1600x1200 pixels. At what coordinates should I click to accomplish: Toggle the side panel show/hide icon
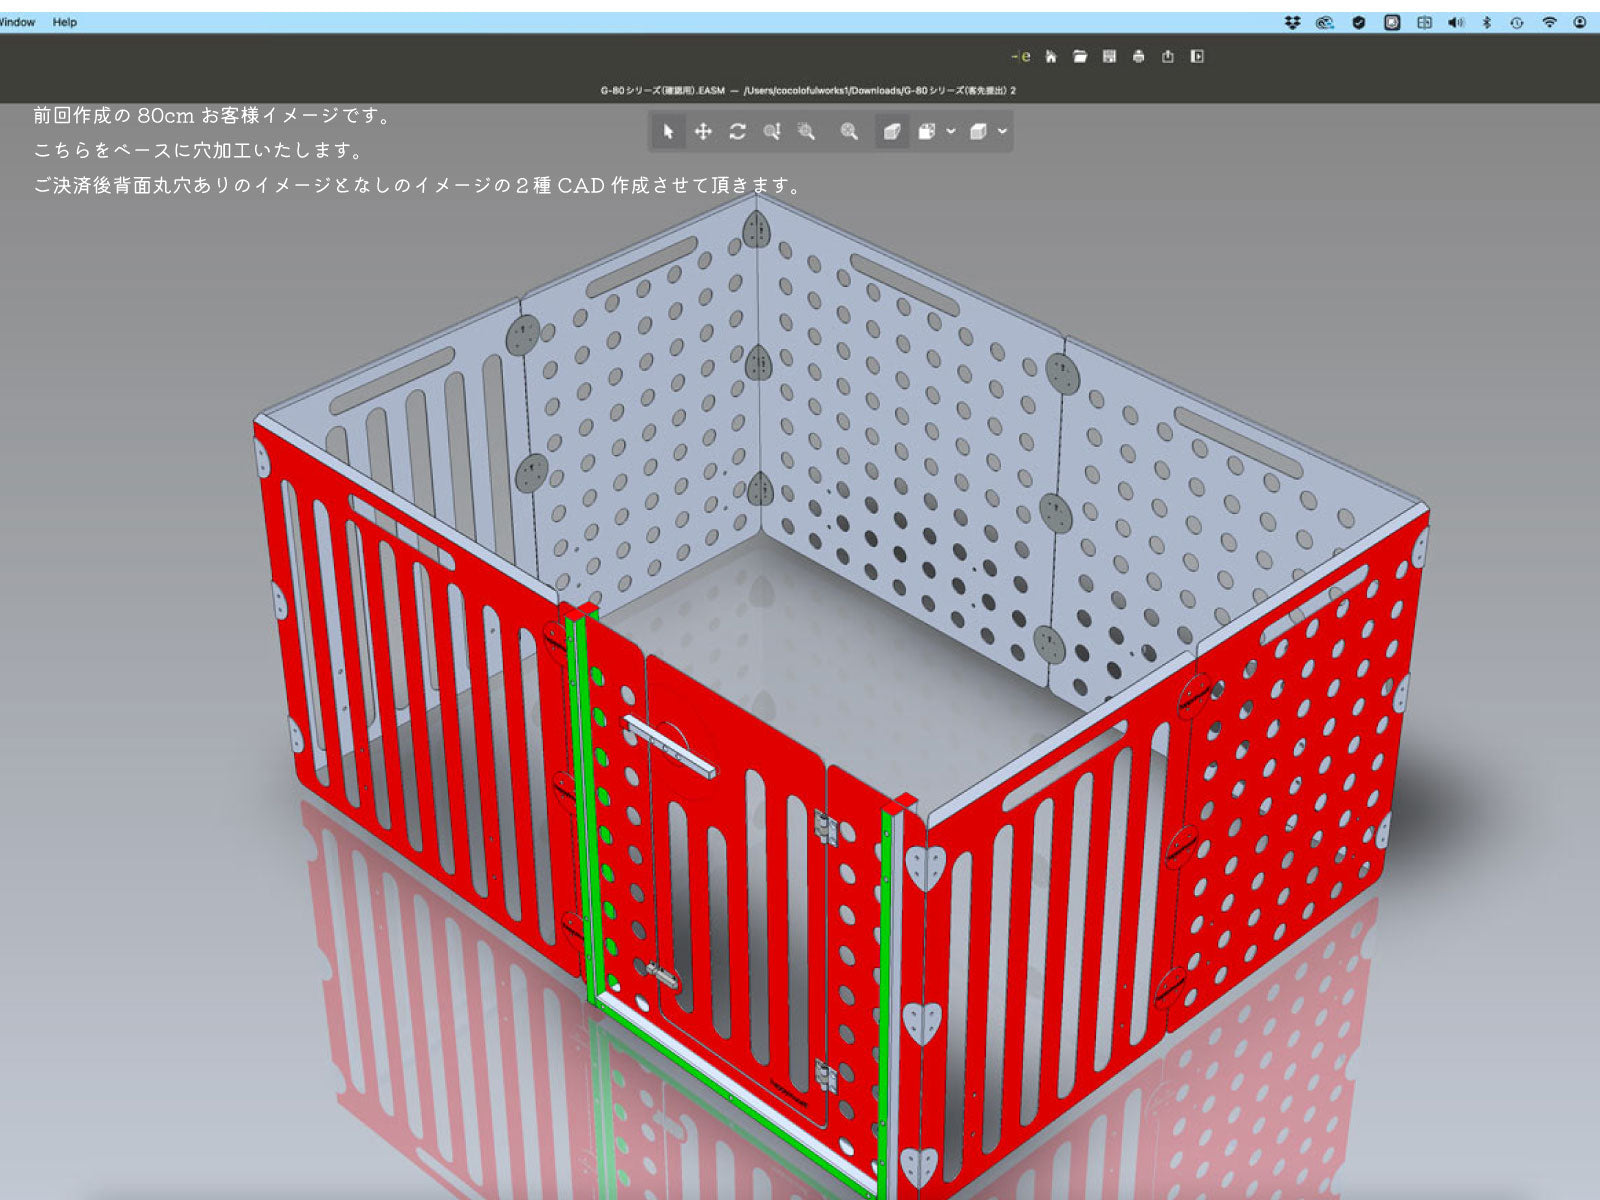pos(1197,57)
